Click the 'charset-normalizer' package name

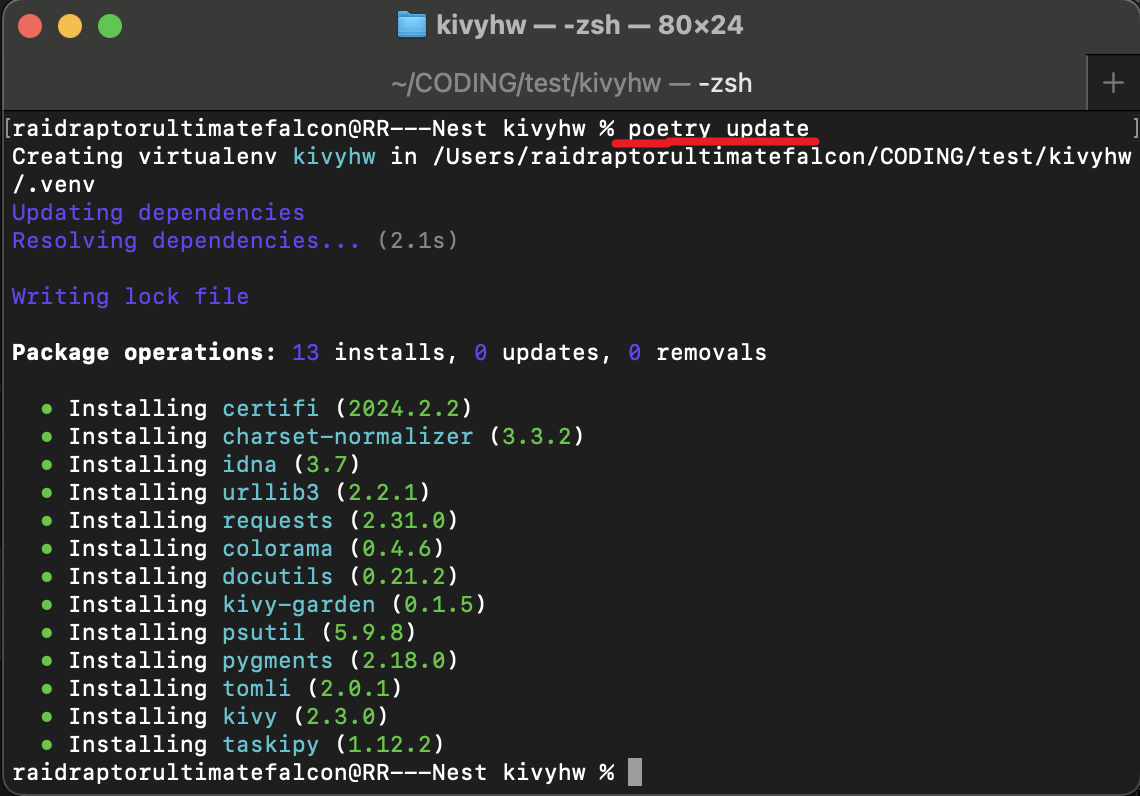348,436
